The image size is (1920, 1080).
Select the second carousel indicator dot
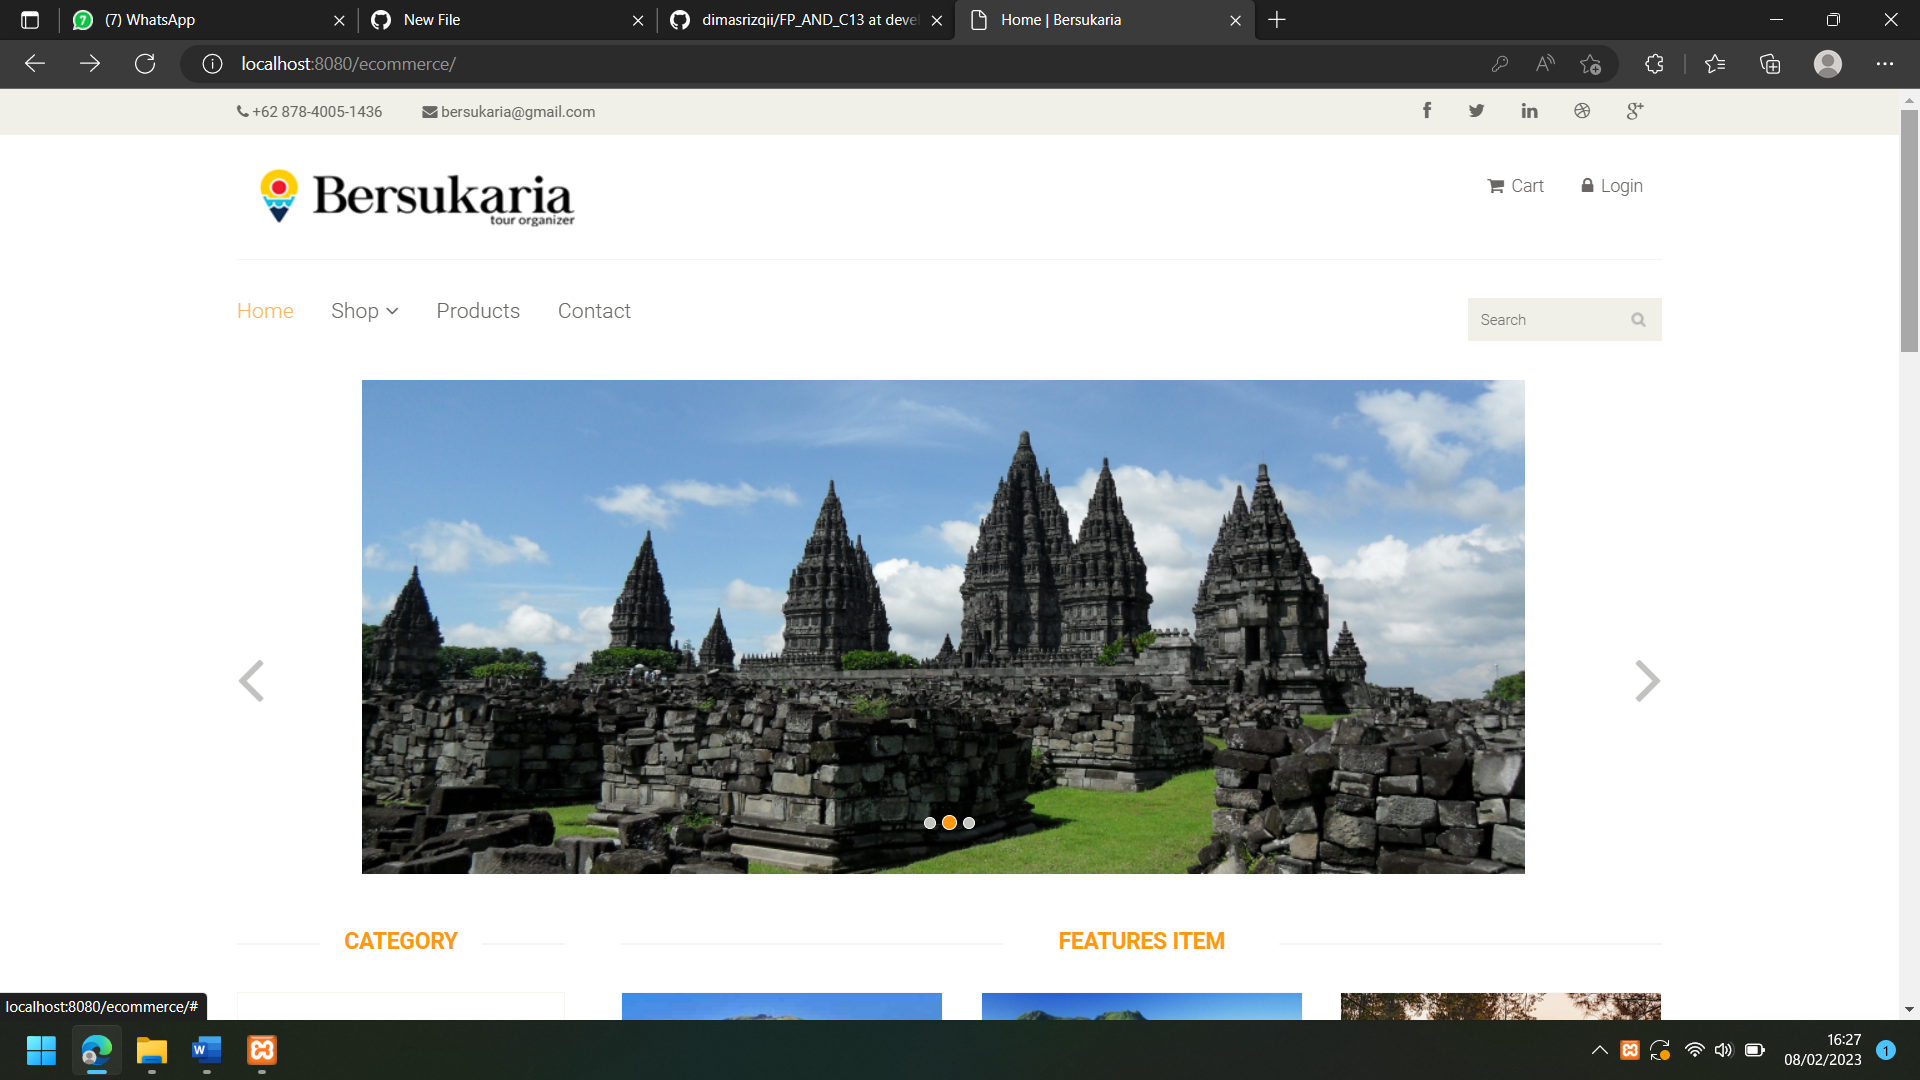(949, 822)
